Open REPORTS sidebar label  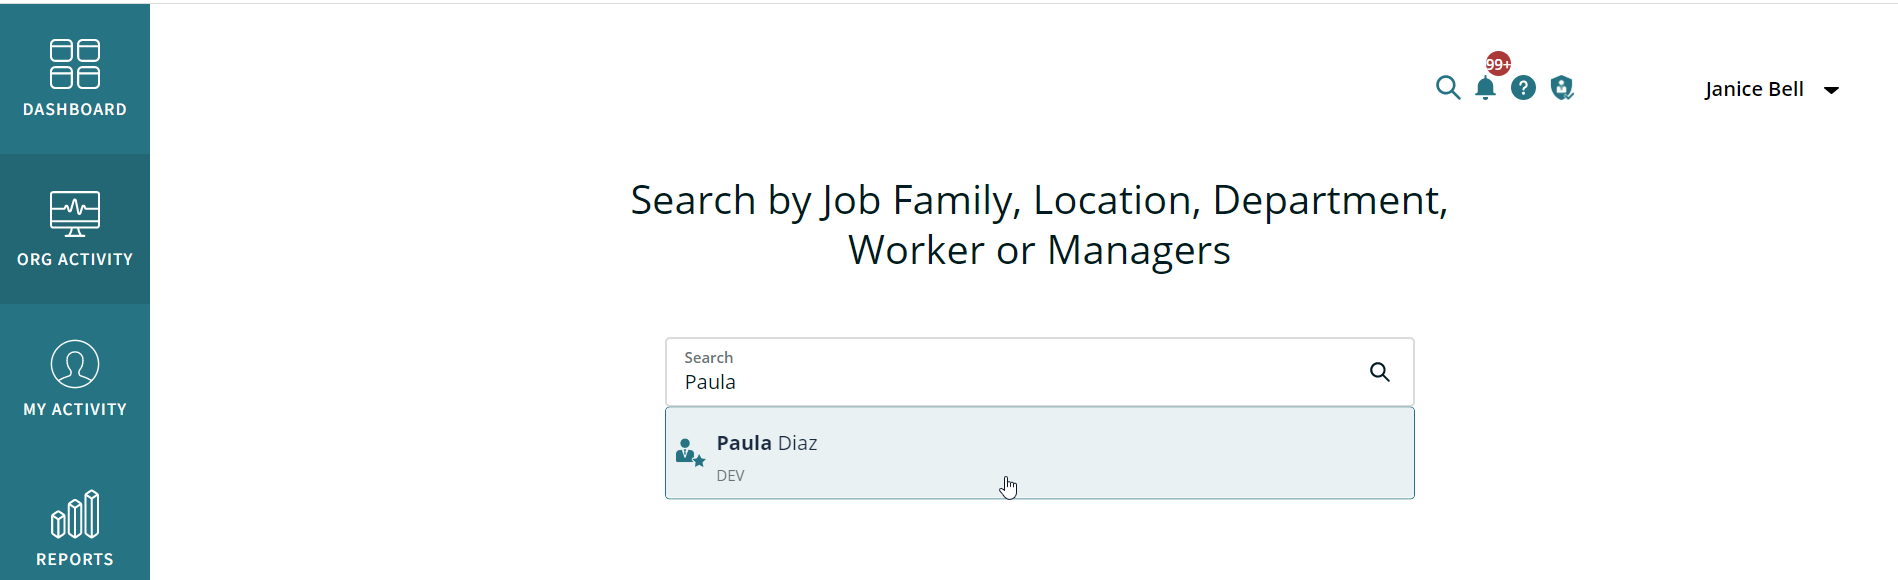click(x=75, y=559)
